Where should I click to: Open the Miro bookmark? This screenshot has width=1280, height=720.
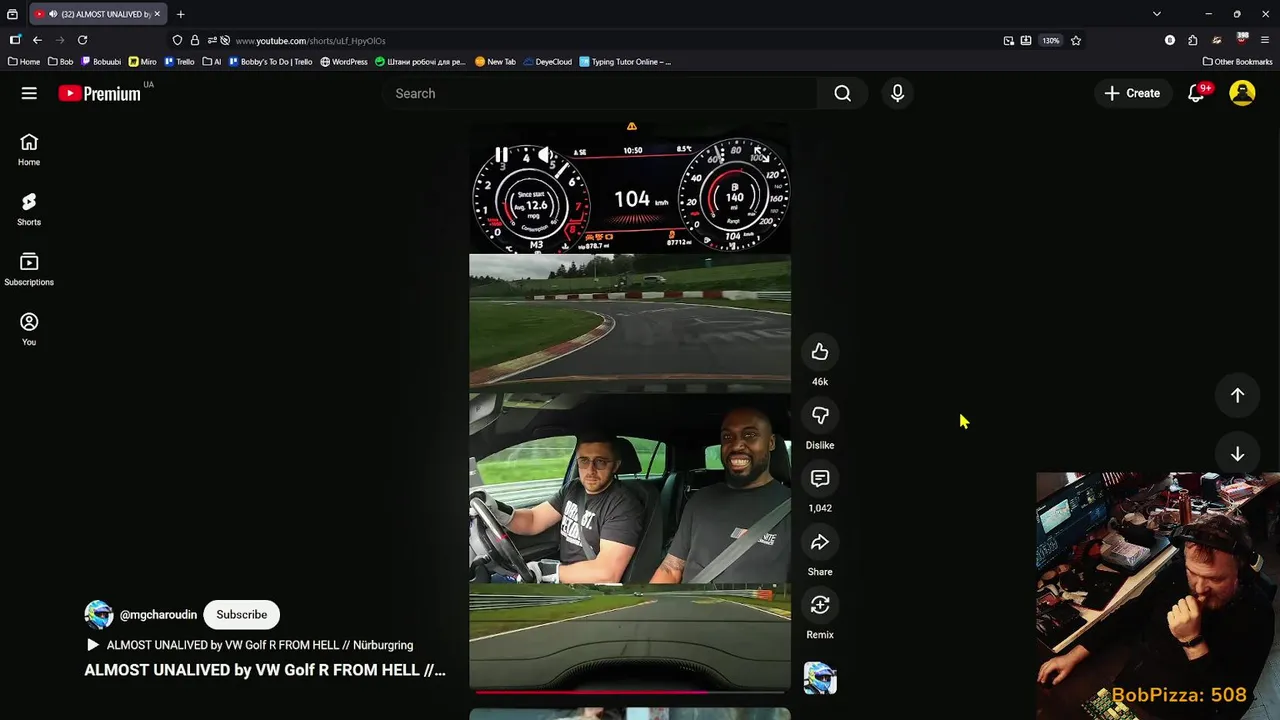click(x=143, y=62)
